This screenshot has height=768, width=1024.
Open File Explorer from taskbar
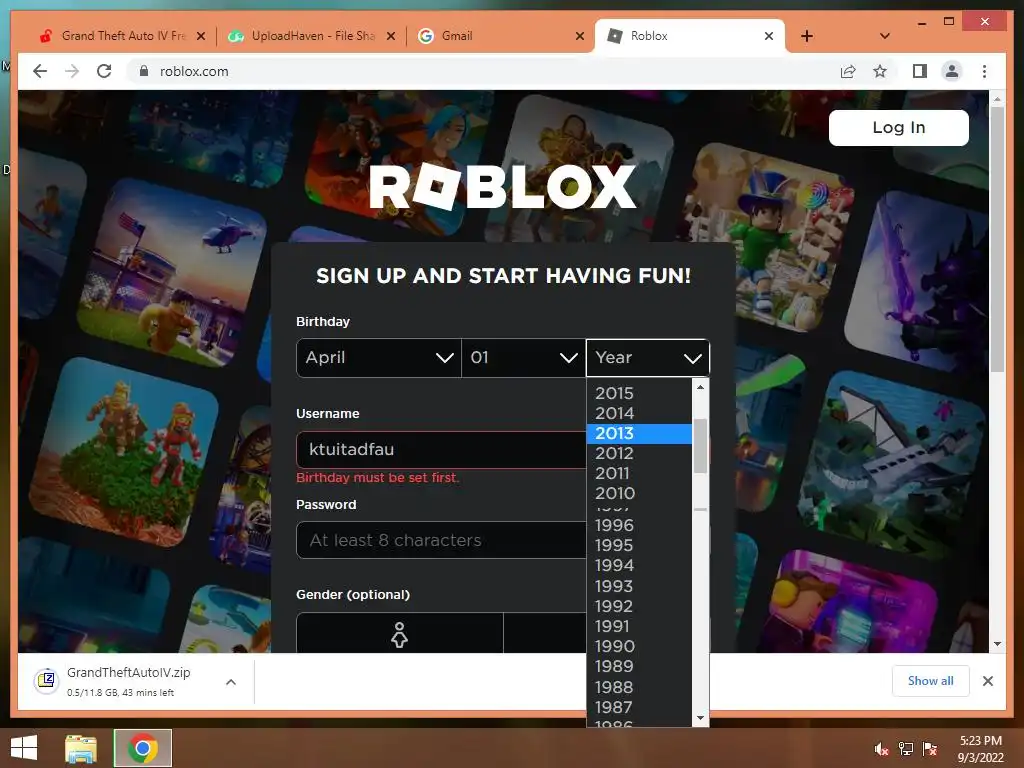click(x=81, y=748)
